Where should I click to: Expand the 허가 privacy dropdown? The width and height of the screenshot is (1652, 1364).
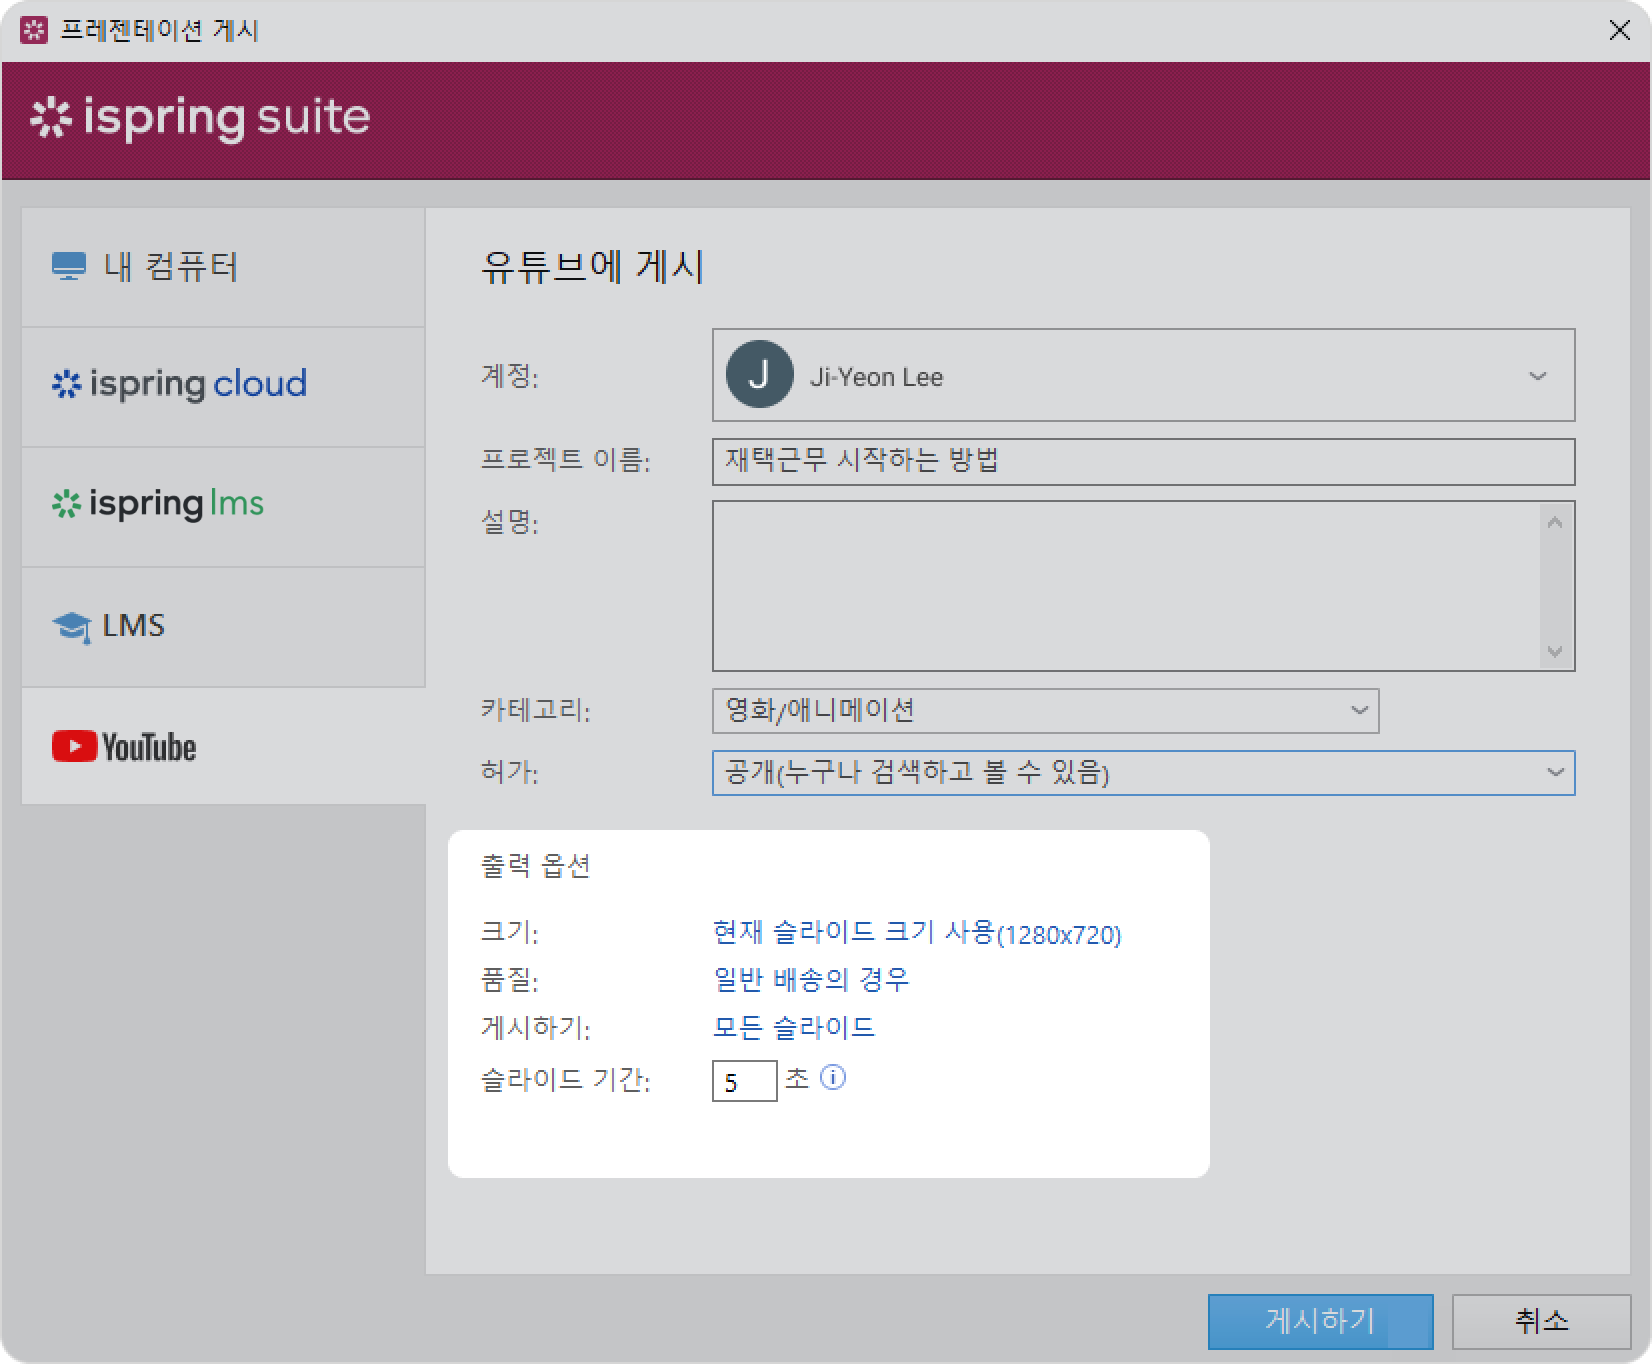click(x=1554, y=773)
